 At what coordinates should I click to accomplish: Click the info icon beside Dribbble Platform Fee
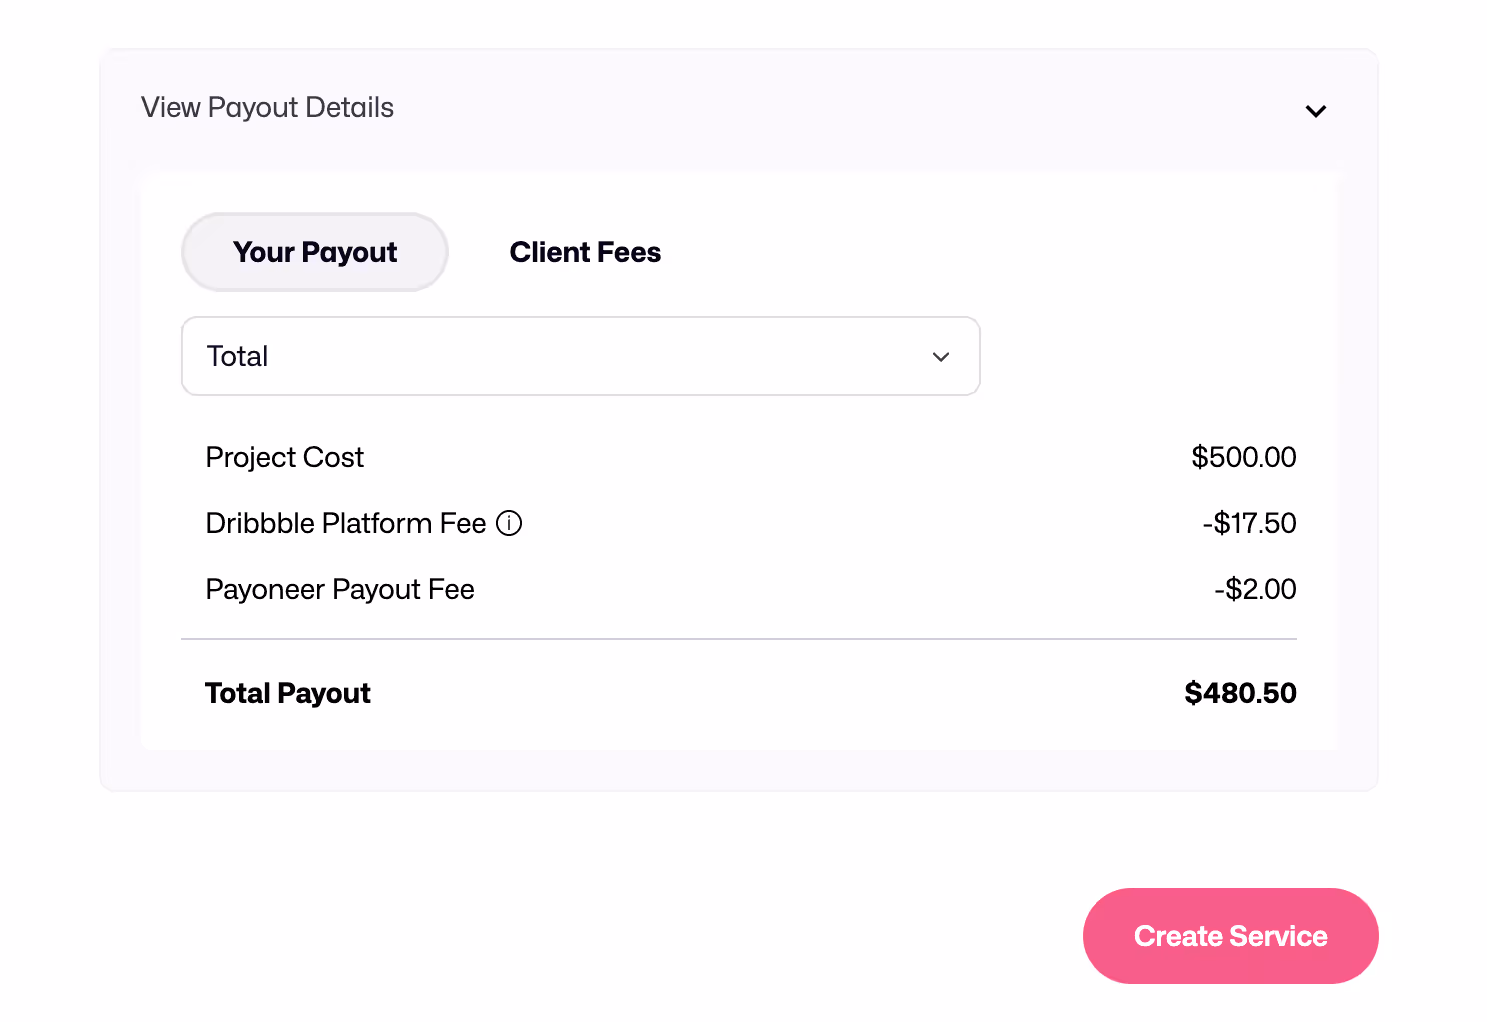(509, 523)
